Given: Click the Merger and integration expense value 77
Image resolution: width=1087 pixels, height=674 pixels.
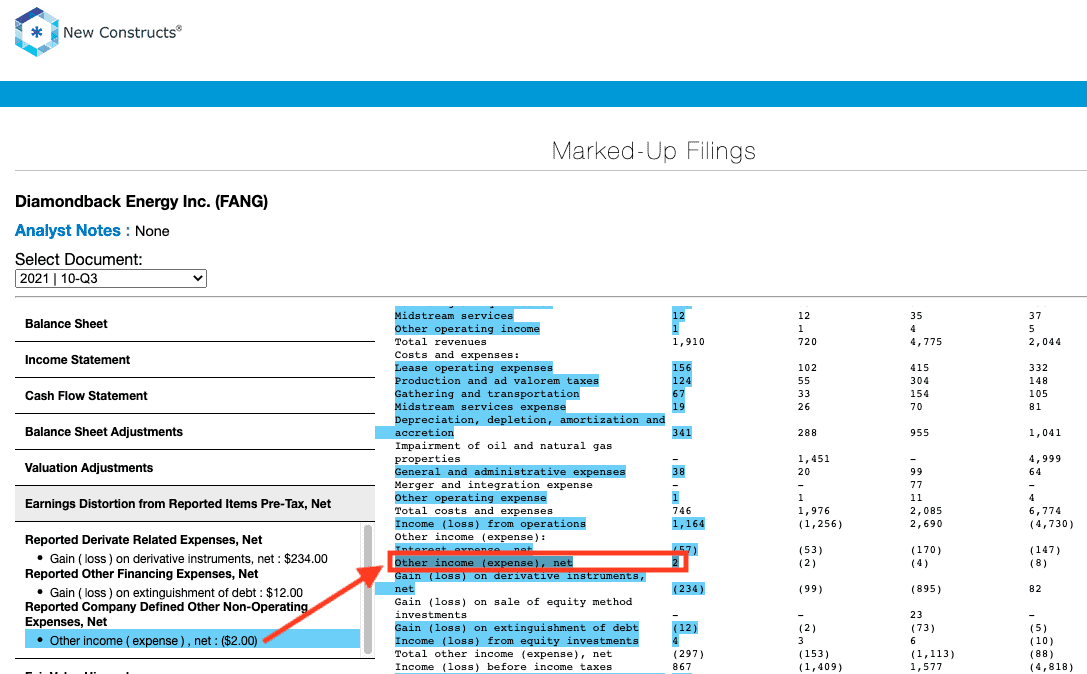Looking at the screenshot, I should [x=916, y=485].
